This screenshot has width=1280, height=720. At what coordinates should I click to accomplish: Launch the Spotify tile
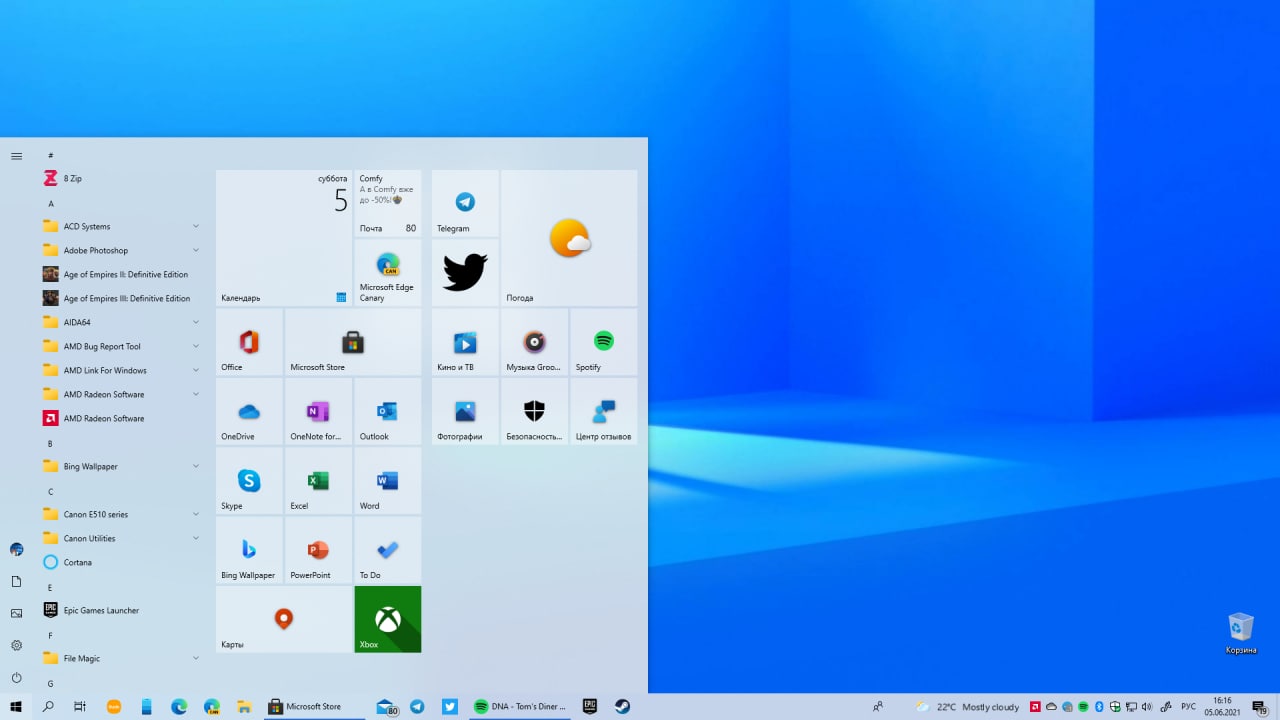coord(604,342)
